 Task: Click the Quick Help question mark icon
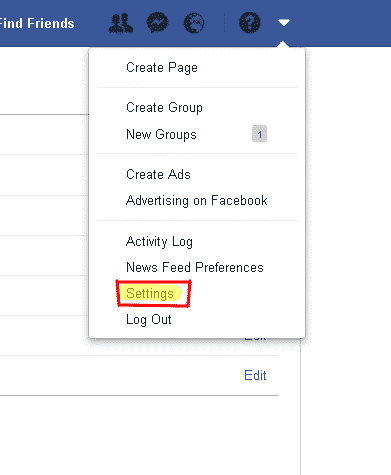pyautogui.click(x=249, y=23)
